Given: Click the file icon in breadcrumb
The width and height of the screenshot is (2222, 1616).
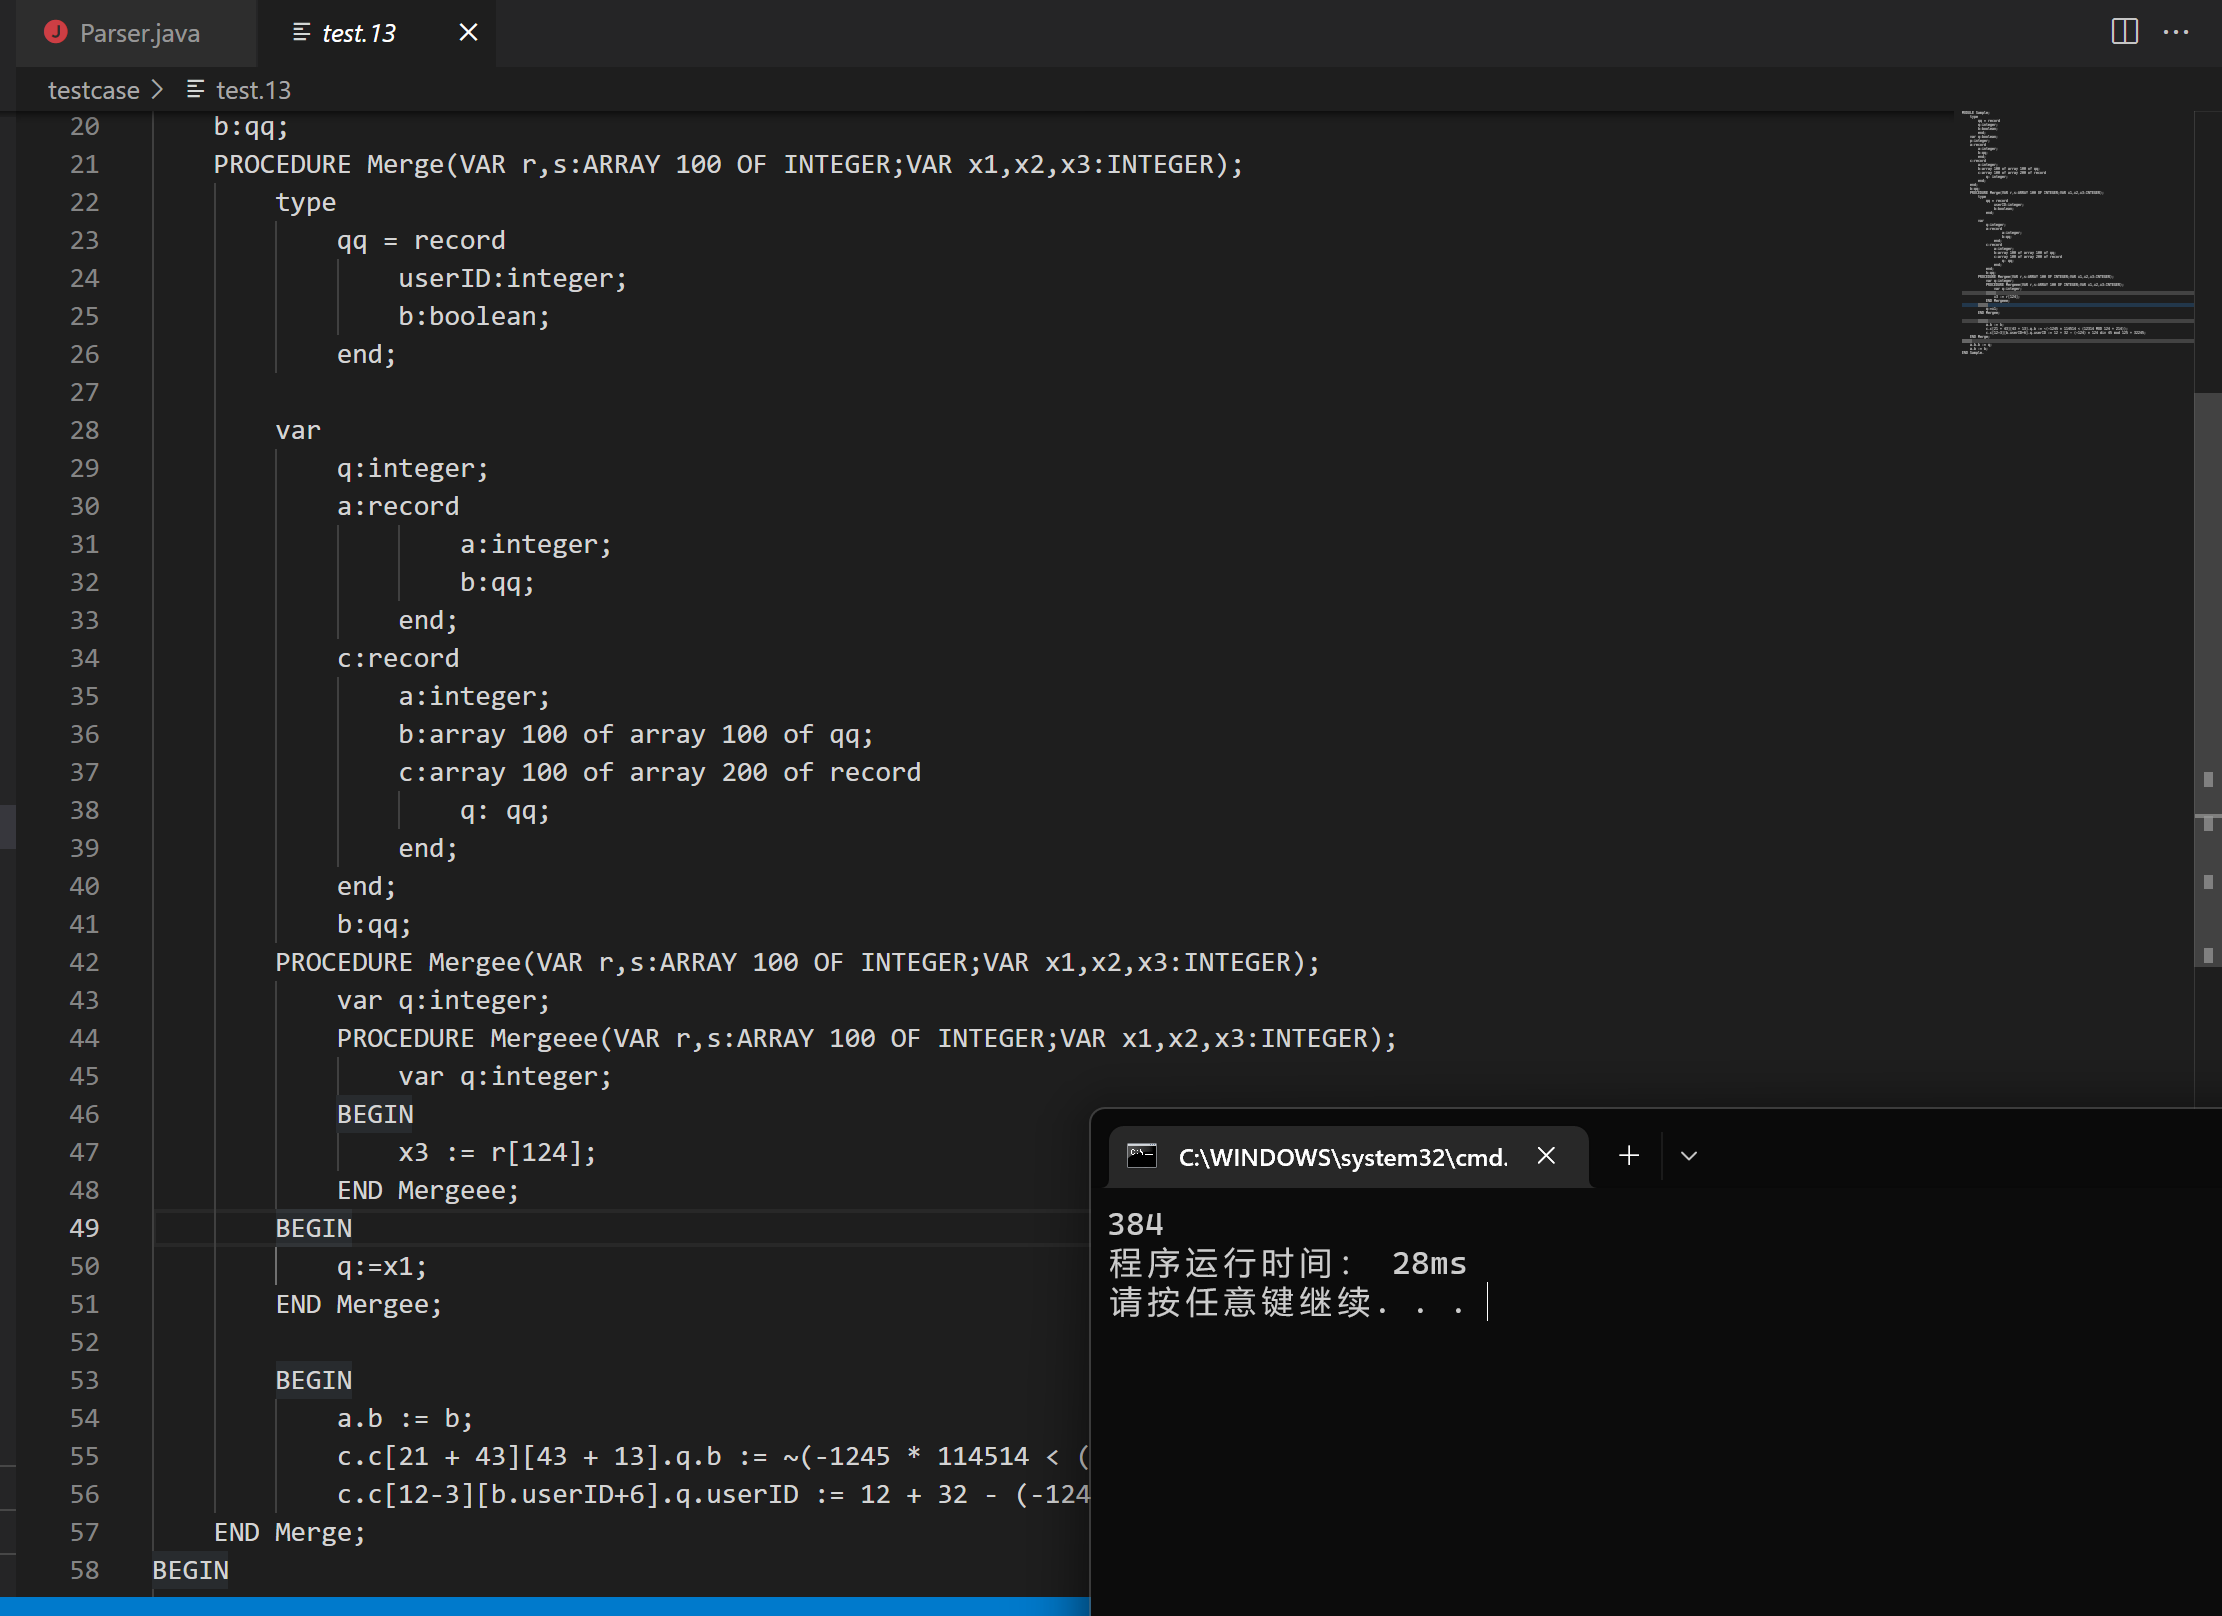Looking at the screenshot, I should [x=196, y=90].
